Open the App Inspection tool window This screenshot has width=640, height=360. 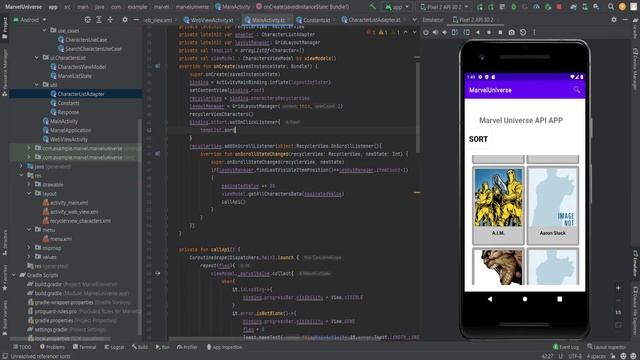tap(224, 347)
